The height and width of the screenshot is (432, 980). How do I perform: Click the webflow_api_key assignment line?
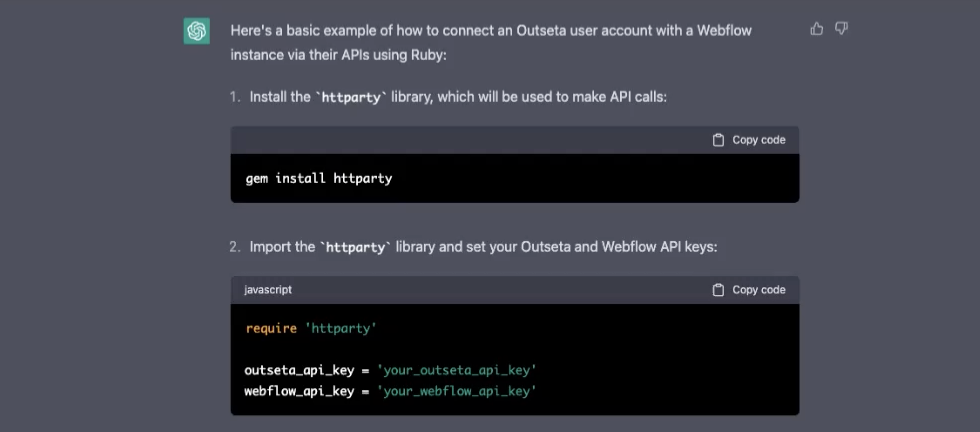click(391, 392)
